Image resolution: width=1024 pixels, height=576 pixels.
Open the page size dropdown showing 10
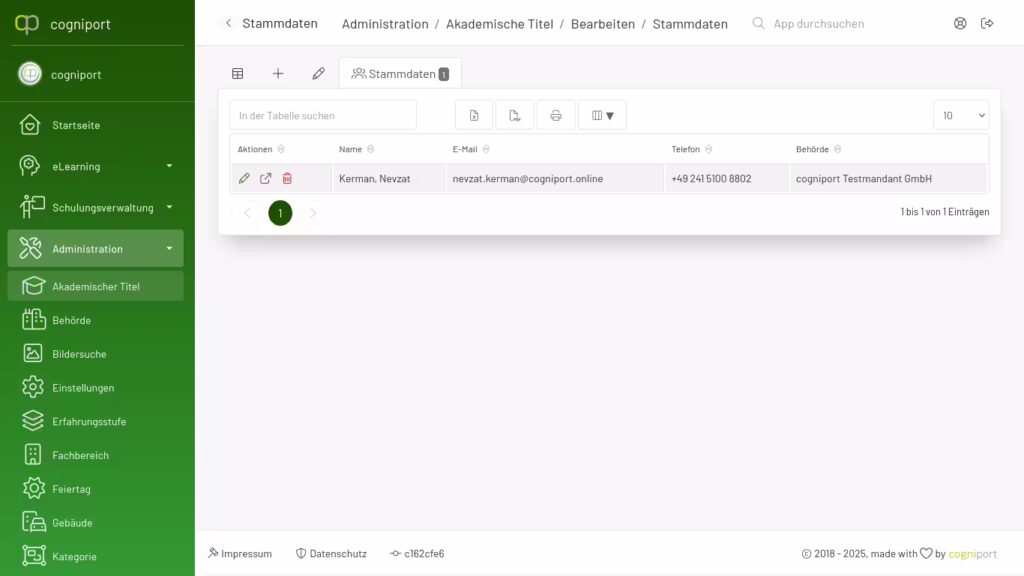pos(960,115)
